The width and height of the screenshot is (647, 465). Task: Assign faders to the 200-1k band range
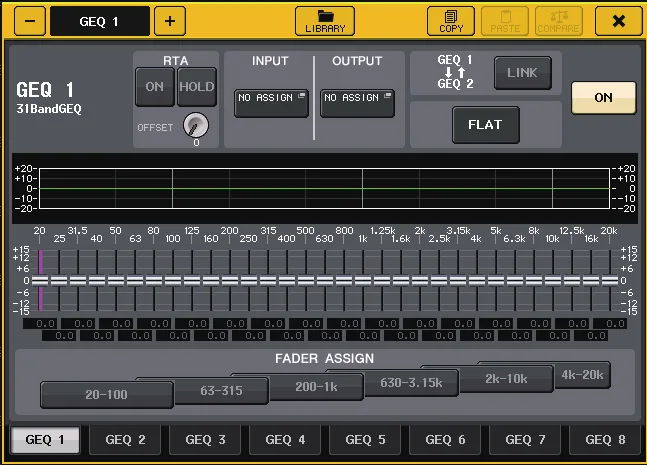[x=316, y=387]
